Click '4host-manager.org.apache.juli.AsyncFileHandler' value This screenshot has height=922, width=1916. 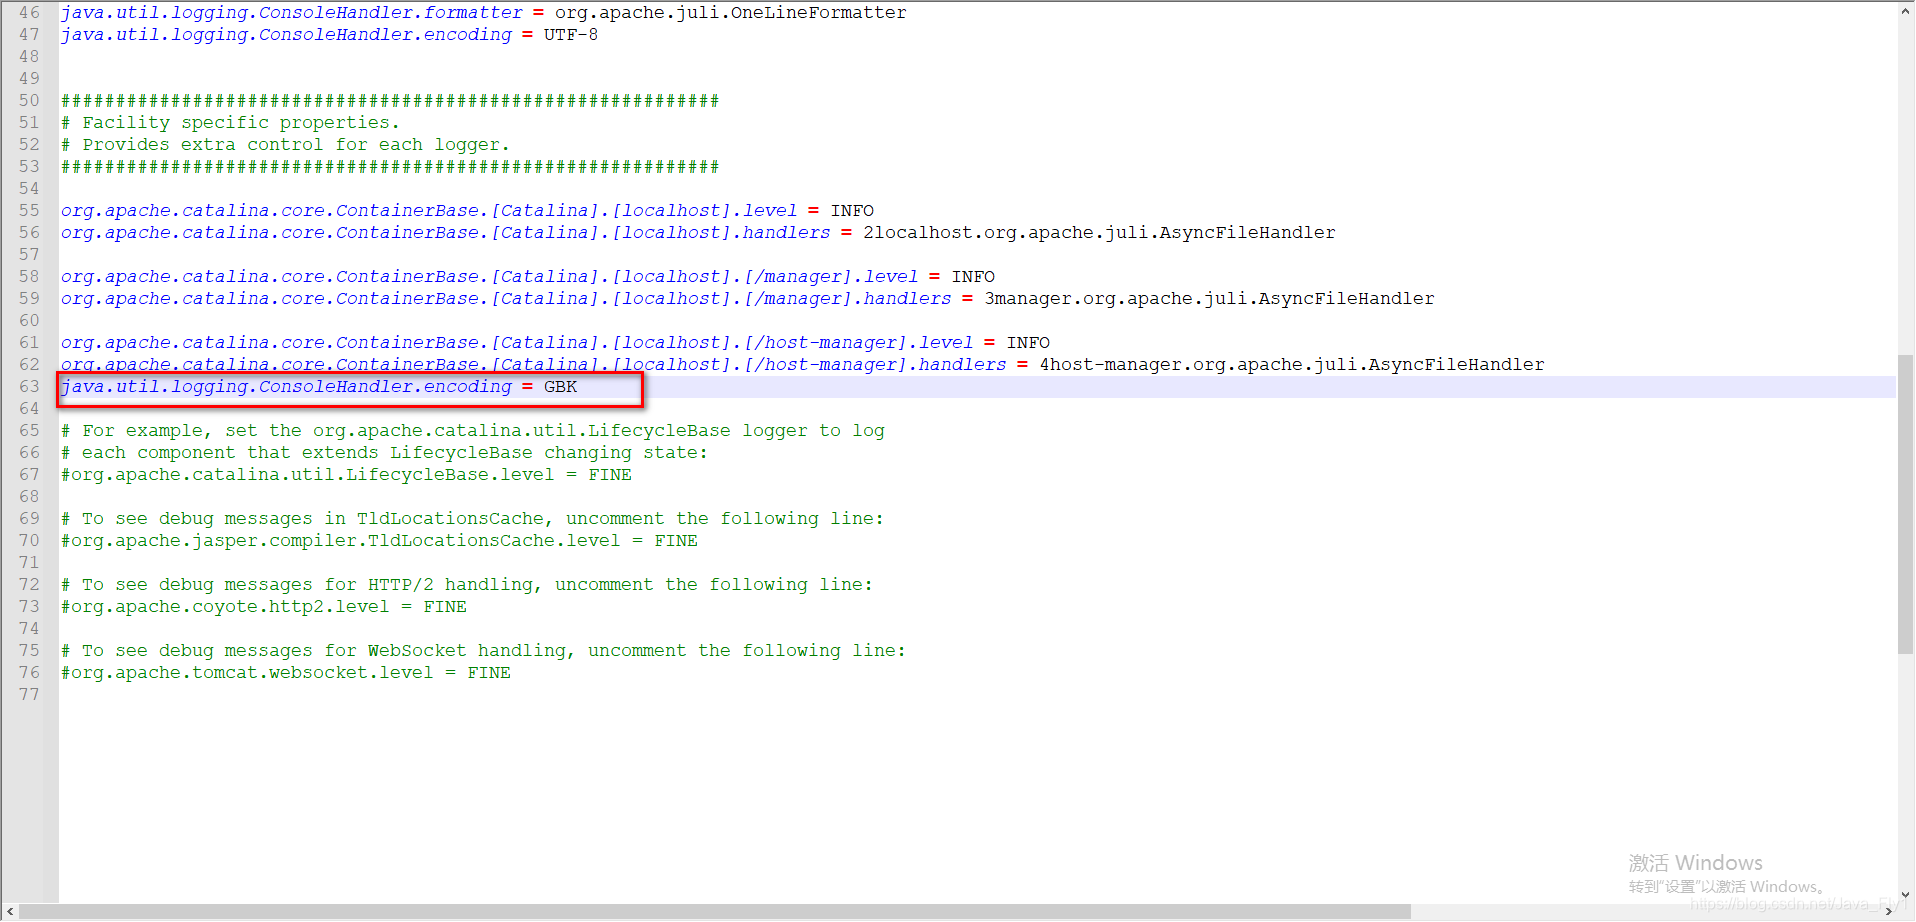click(1292, 365)
